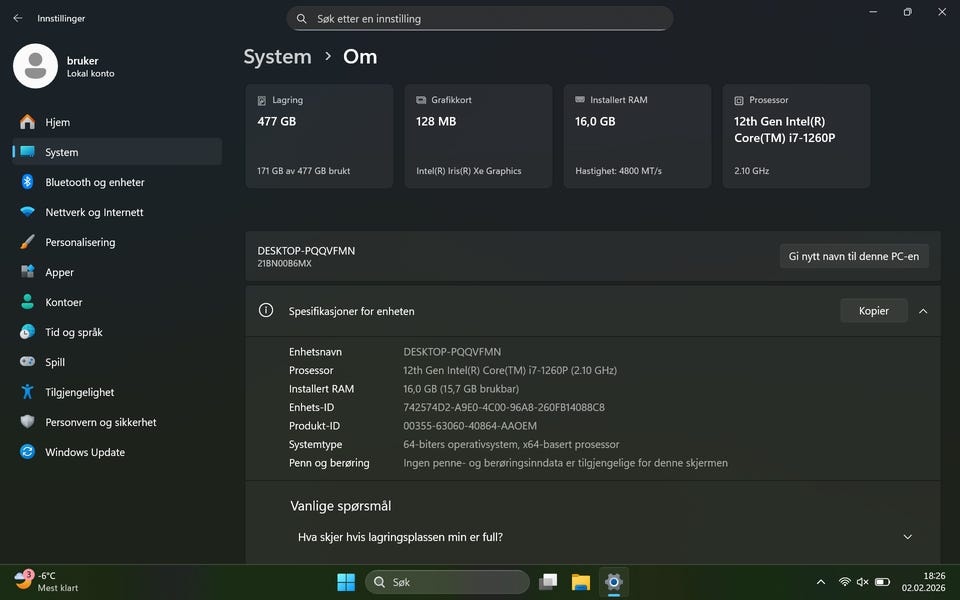Click the muted volume tray icon
Screen dimensions: 960x600
click(x=863, y=582)
